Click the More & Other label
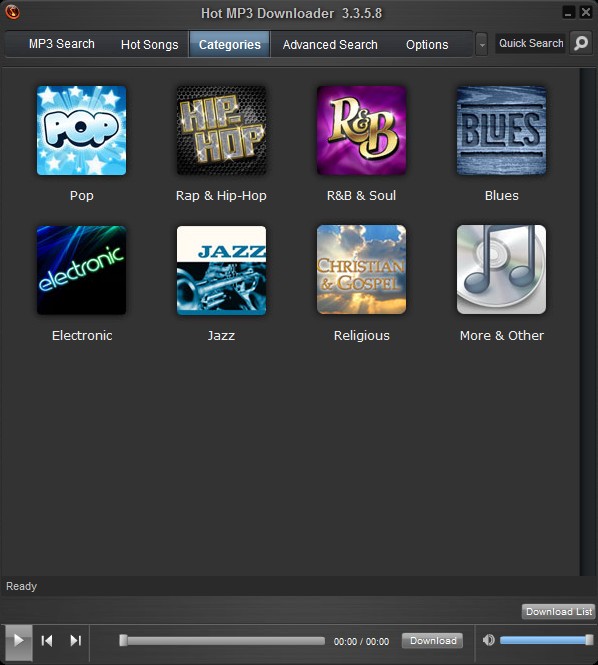Viewport: 598px width, 665px height. coord(502,335)
